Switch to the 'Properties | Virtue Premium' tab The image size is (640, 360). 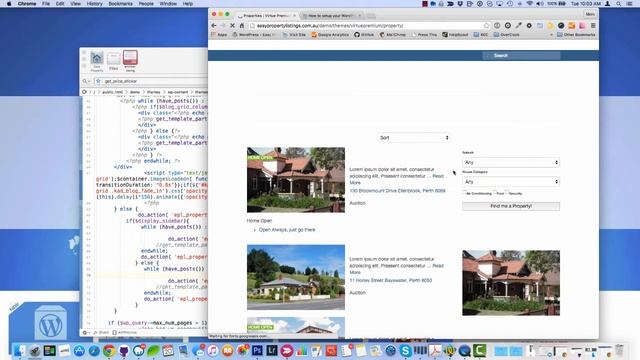[267, 16]
